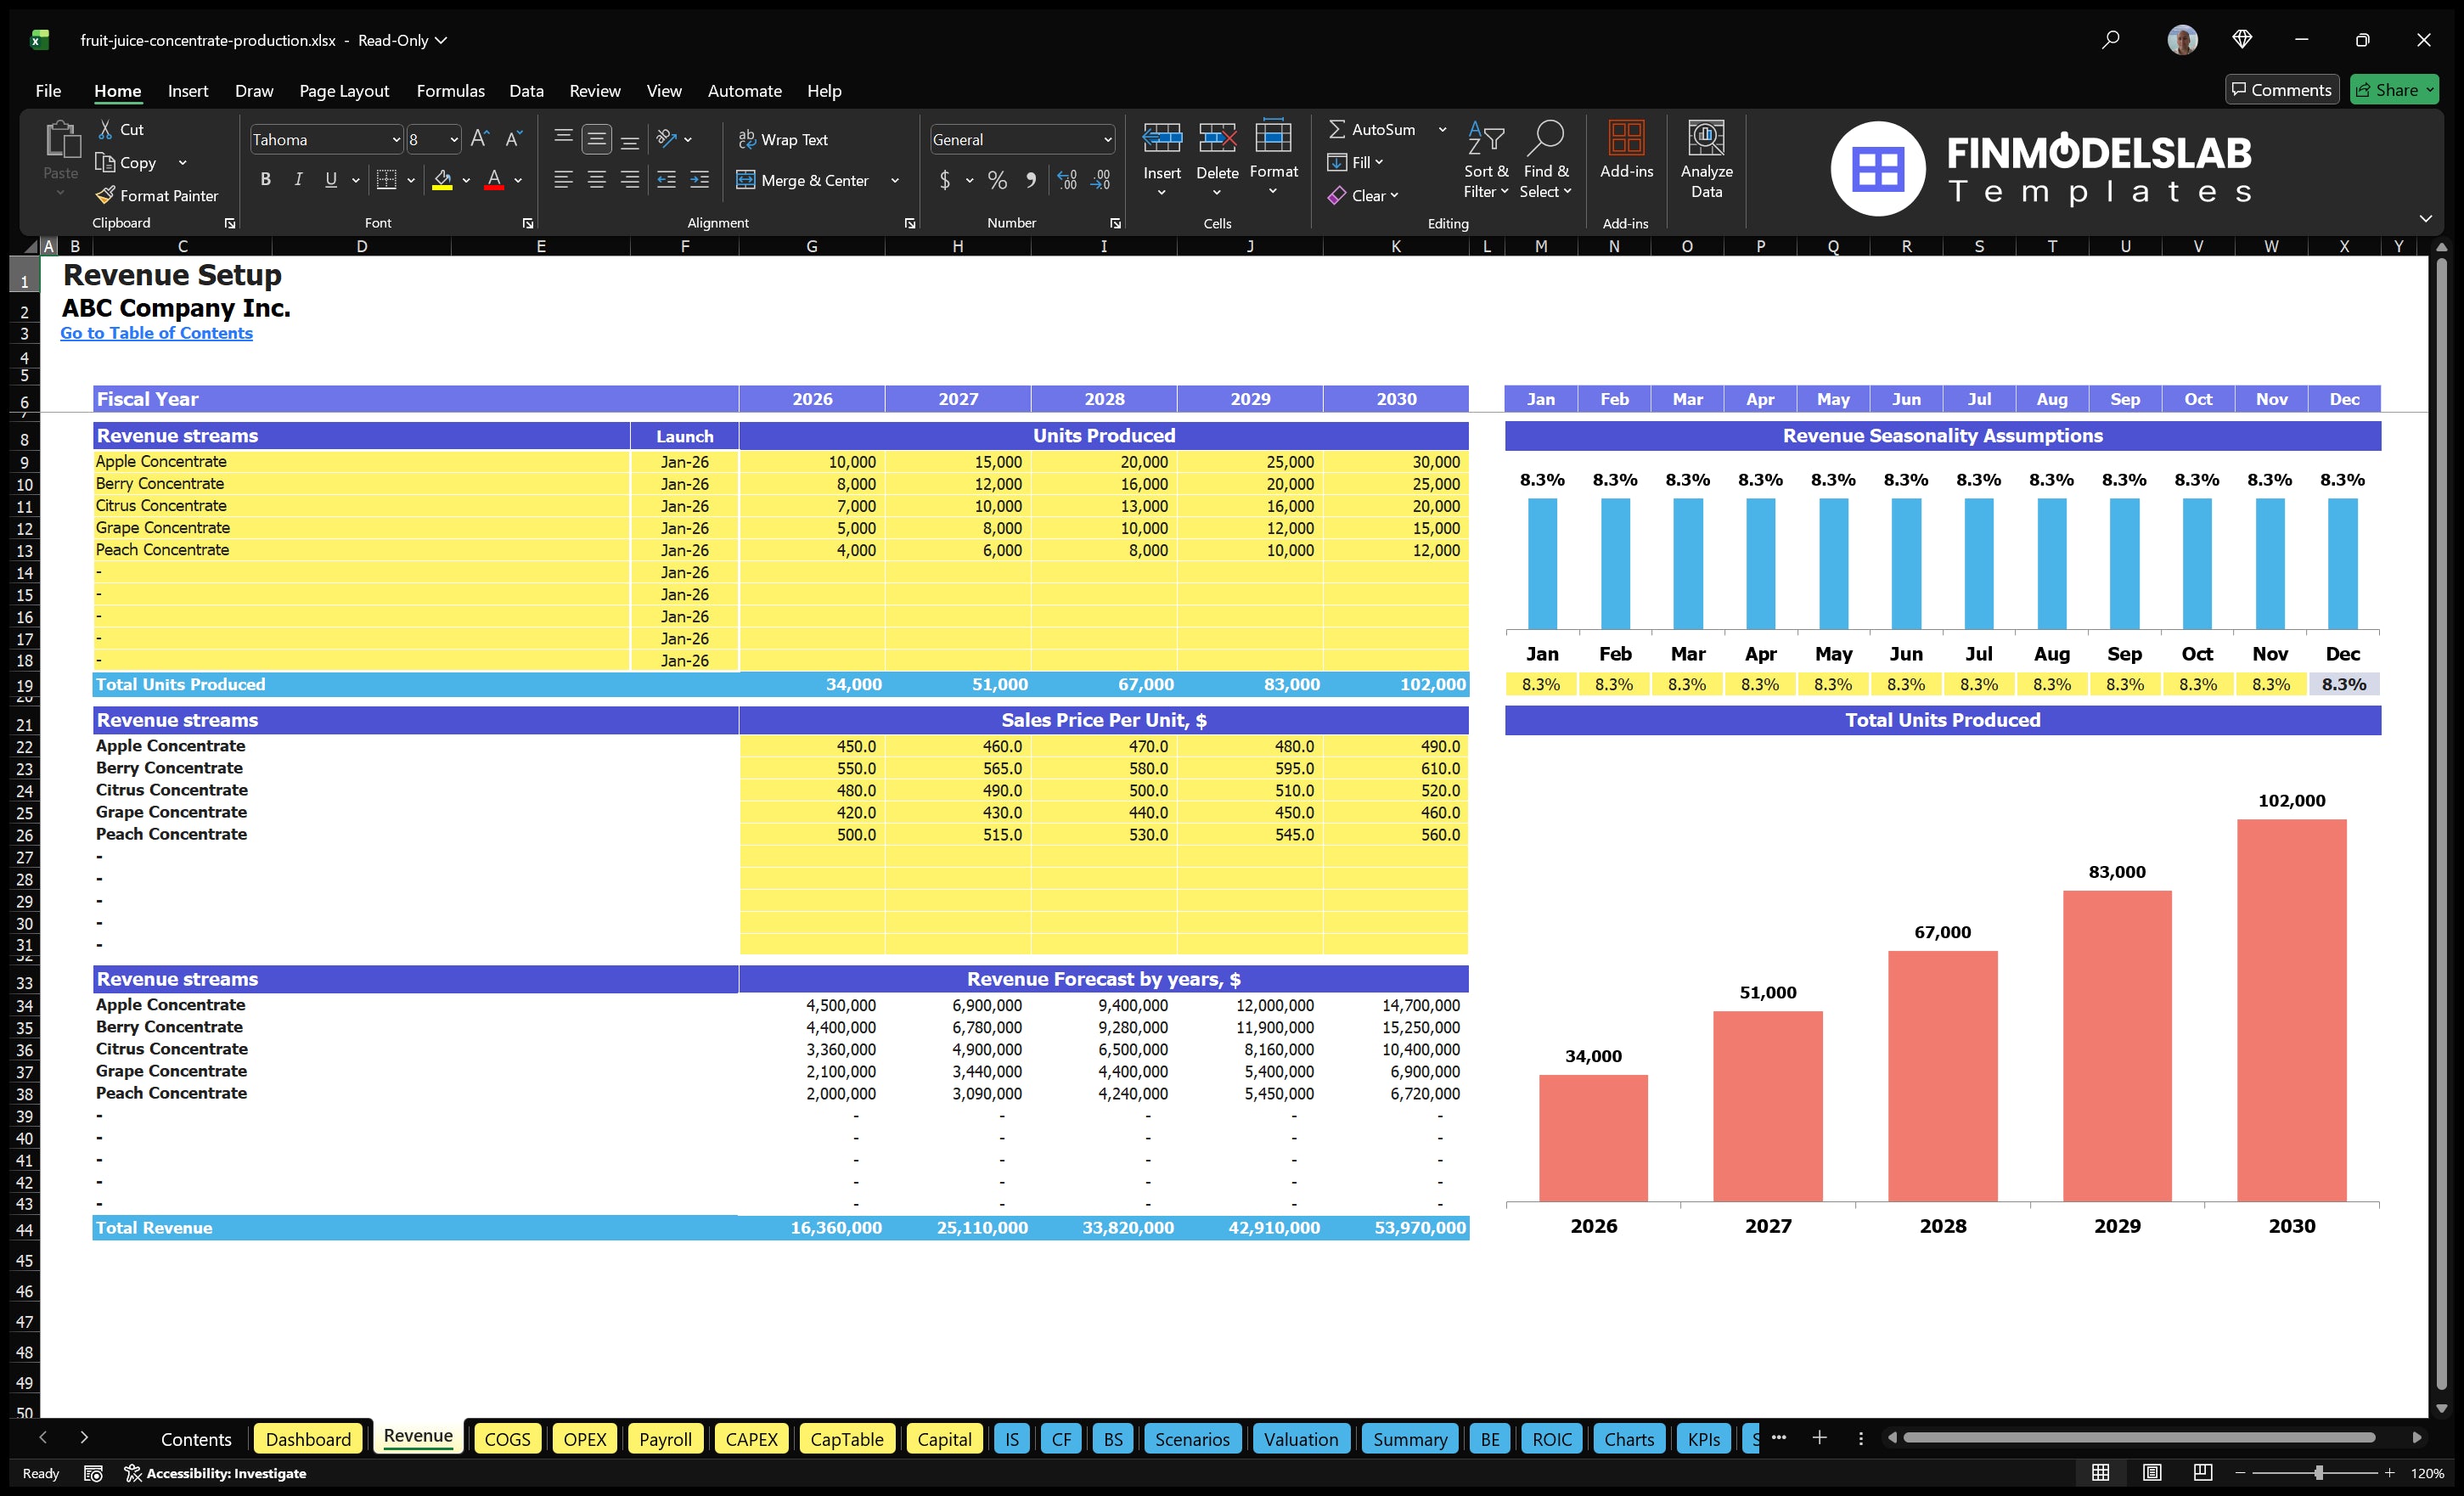Screen dimensions: 2464x1496
Task: Apply Merge & Center formatting
Action: [804, 180]
